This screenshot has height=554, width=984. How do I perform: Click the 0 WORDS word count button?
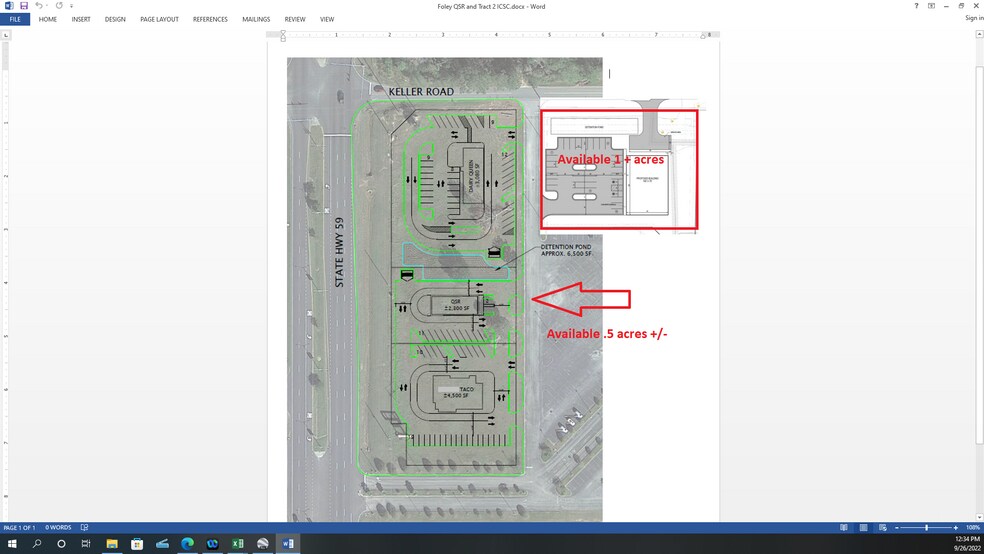click(x=57, y=527)
